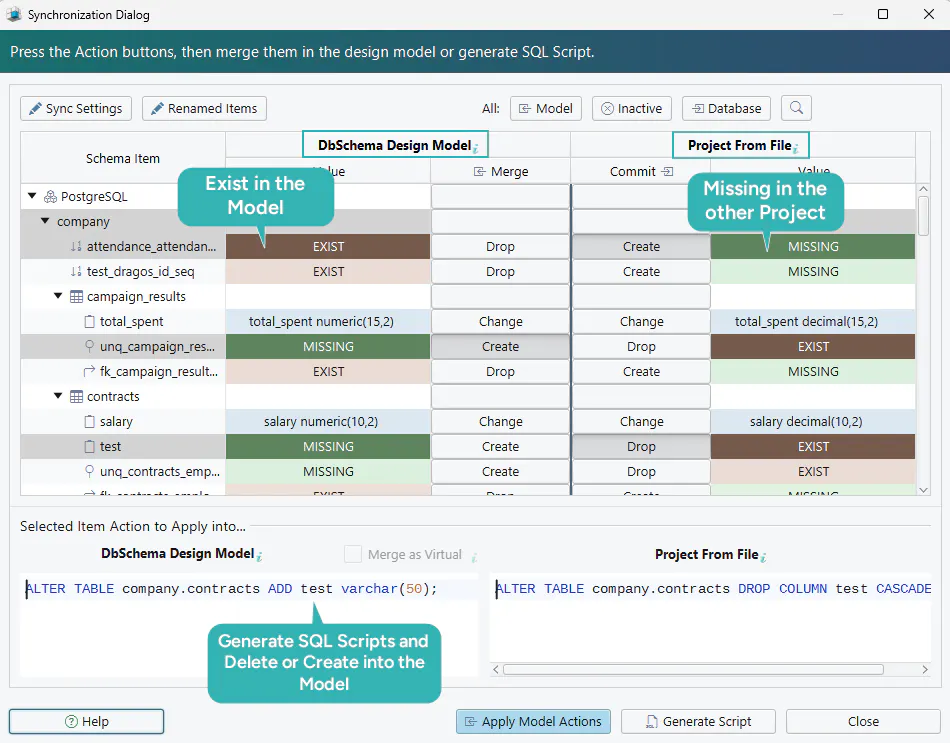The image size is (950, 743).
Task: Open Sync Settings
Action: coord(76,108)
